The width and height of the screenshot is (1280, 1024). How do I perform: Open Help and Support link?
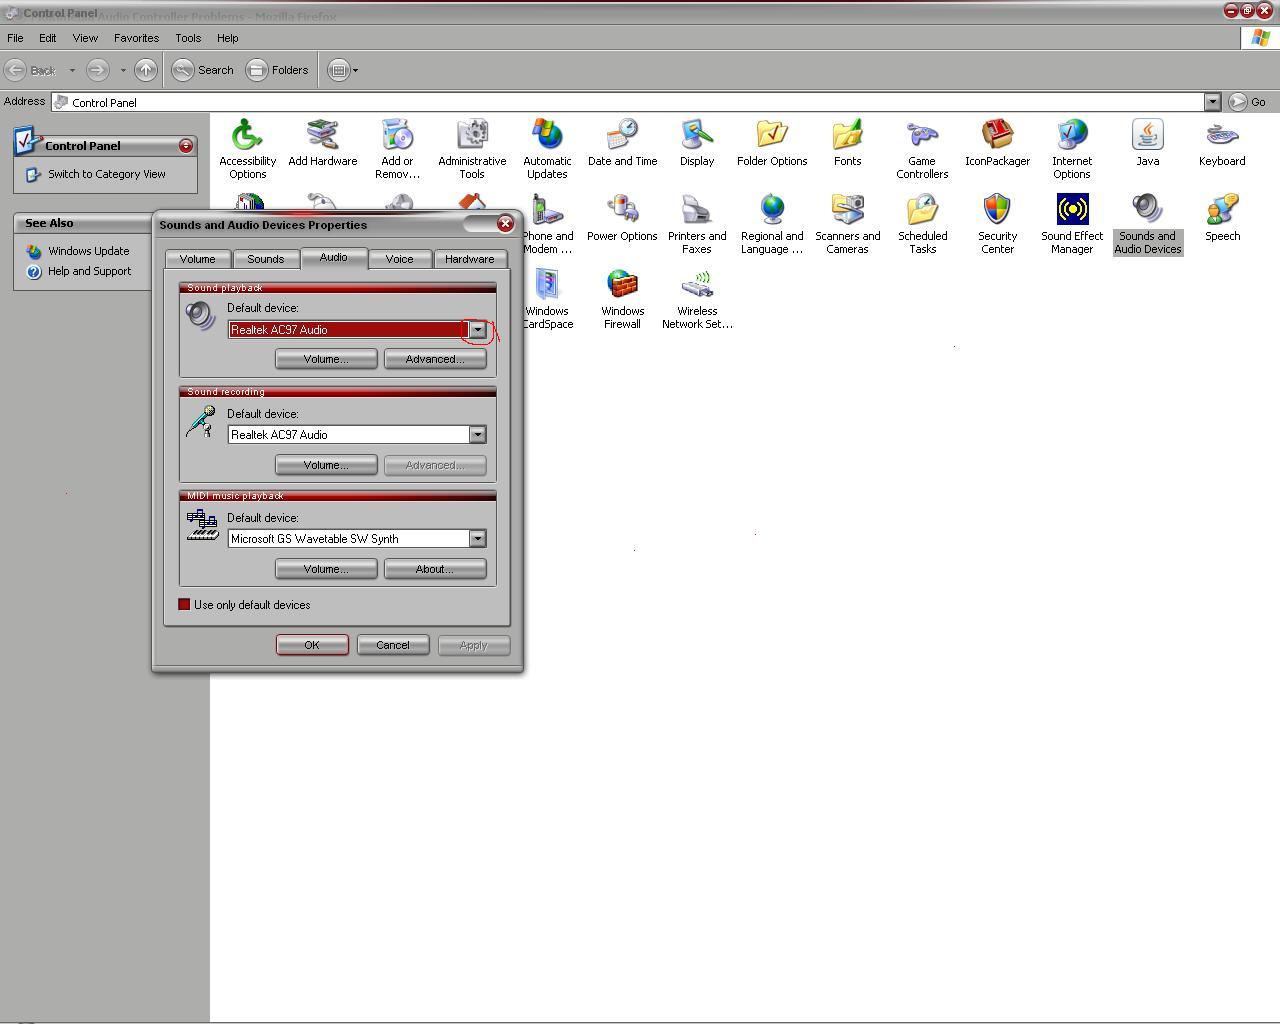click(90, 271)
